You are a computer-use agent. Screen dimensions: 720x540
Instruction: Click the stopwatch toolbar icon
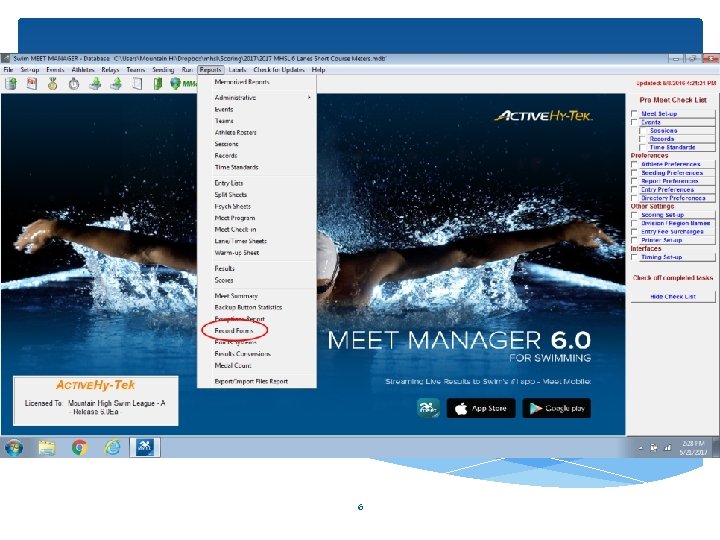point(74,84)
